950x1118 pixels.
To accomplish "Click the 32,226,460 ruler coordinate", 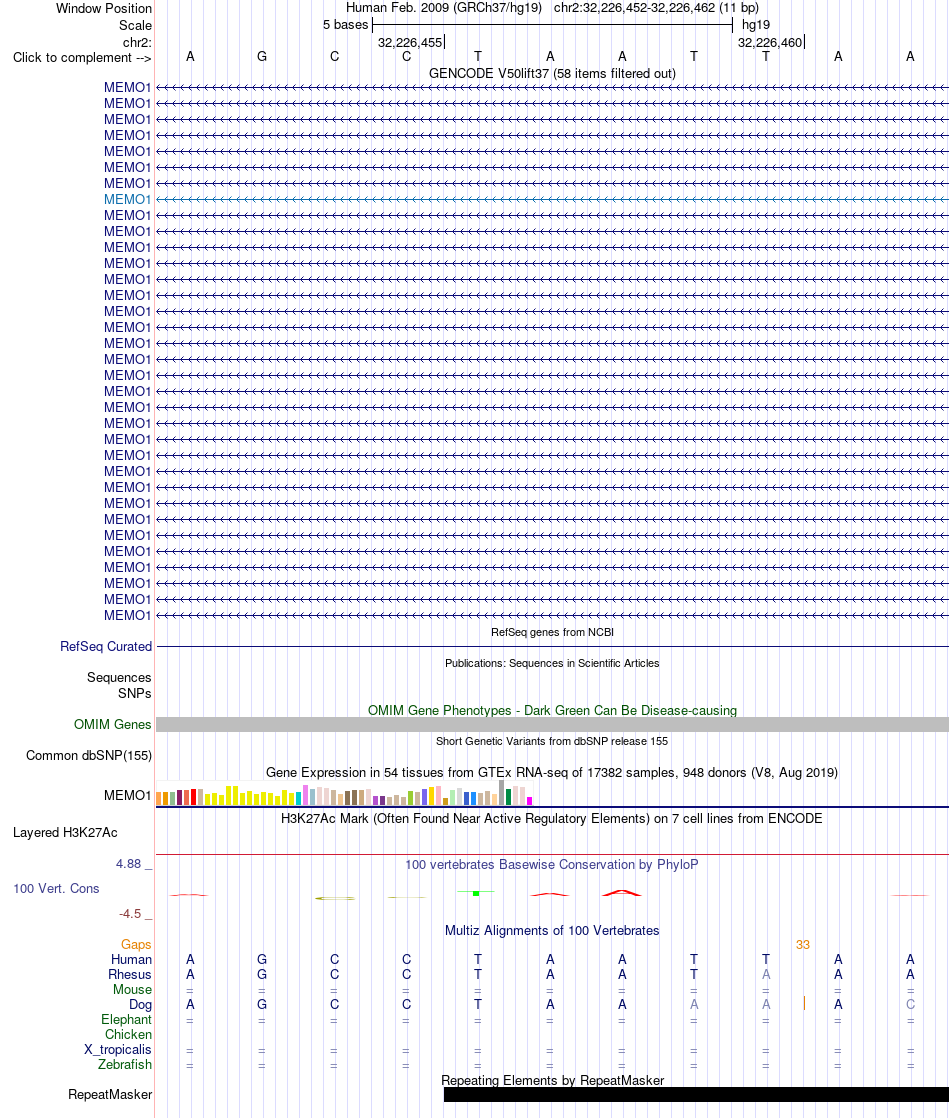I will (770, 43).
